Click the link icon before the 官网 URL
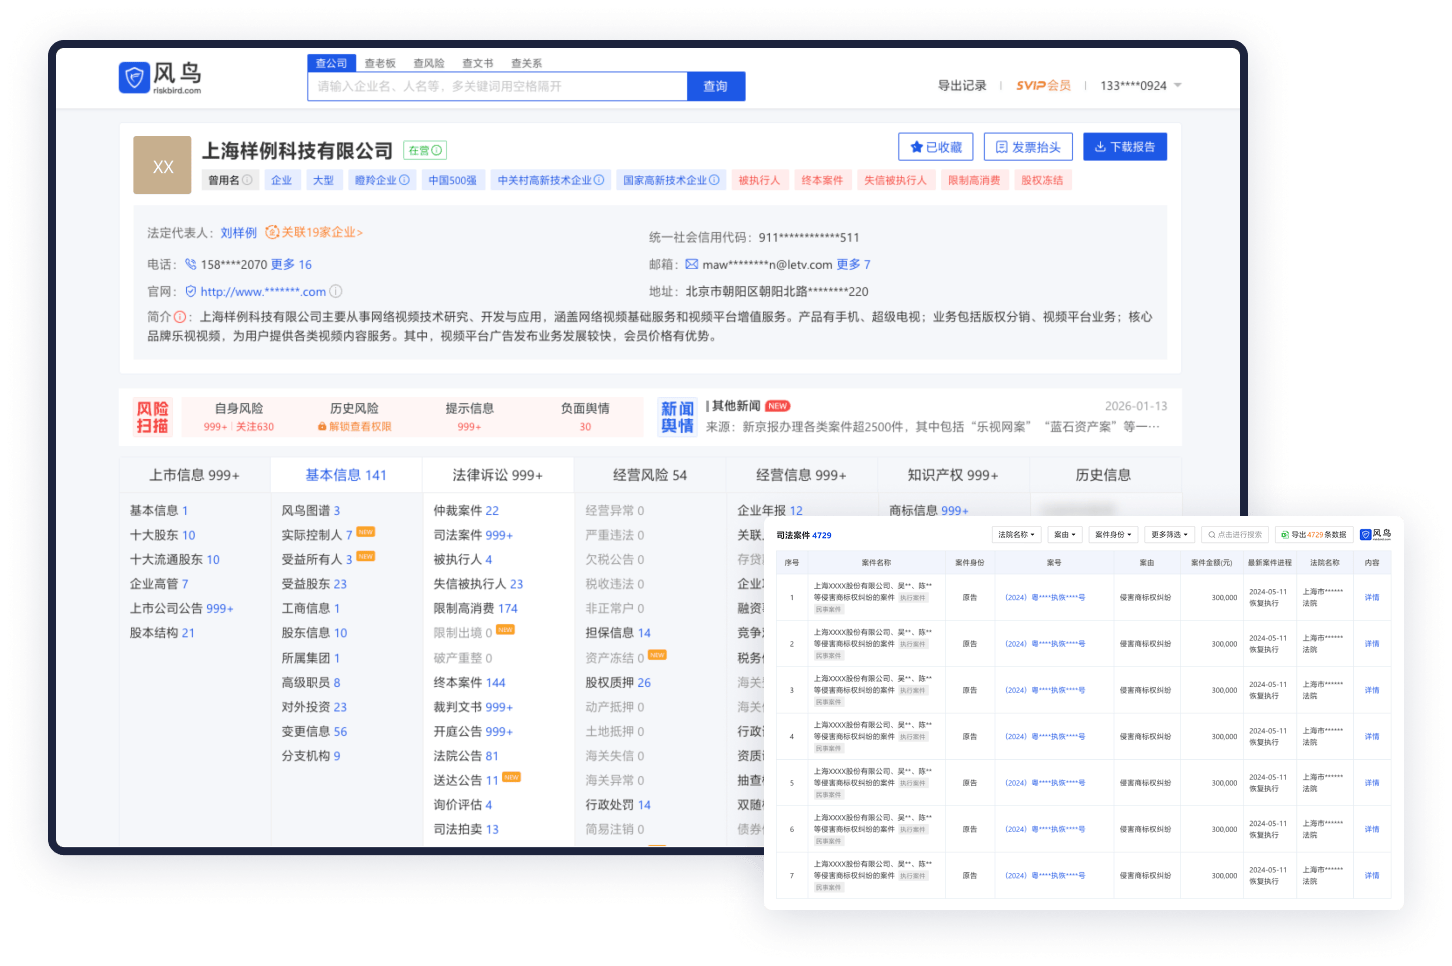Image resolution: width=1452 pixels, height=966 pixels. pyautogui.click(x=190, y=291)
